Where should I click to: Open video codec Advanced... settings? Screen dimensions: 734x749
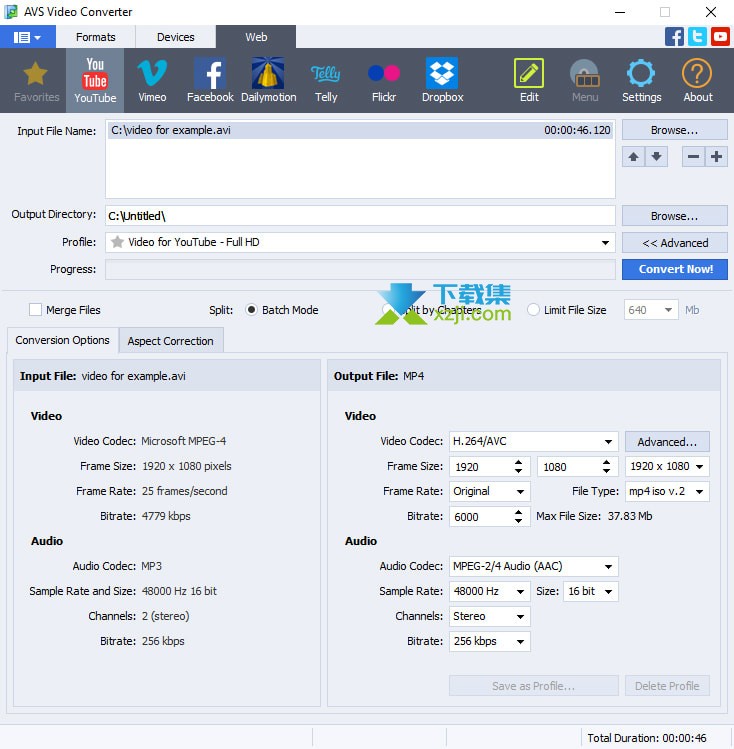pyautogui.click(x=667, y=442)
